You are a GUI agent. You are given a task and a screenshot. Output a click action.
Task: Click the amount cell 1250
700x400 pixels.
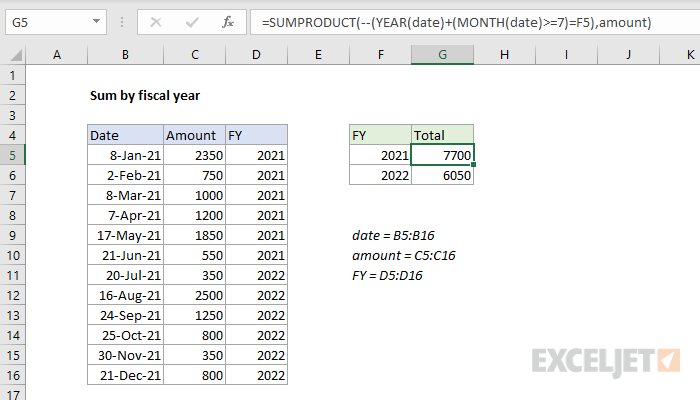(x=195, y=316)
